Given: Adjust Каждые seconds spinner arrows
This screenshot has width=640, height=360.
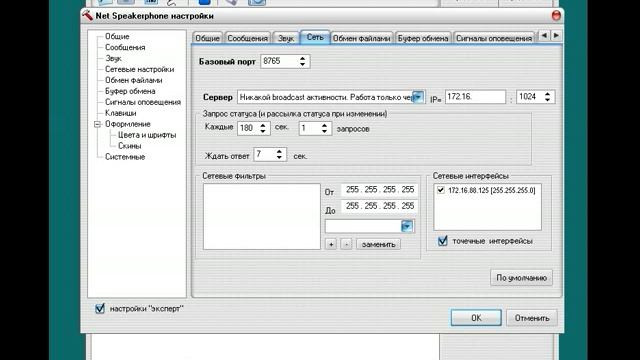Looking at the screenshot, I should click(x=263, y=128).
